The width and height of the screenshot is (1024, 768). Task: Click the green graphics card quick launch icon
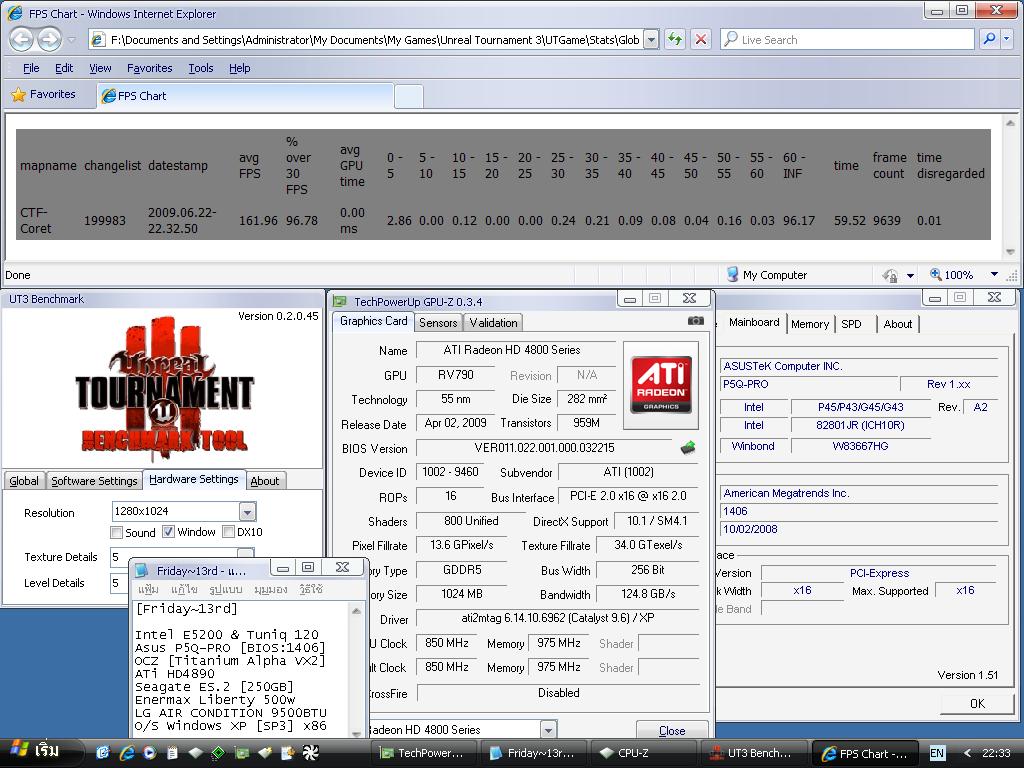(x=242, y=753)
